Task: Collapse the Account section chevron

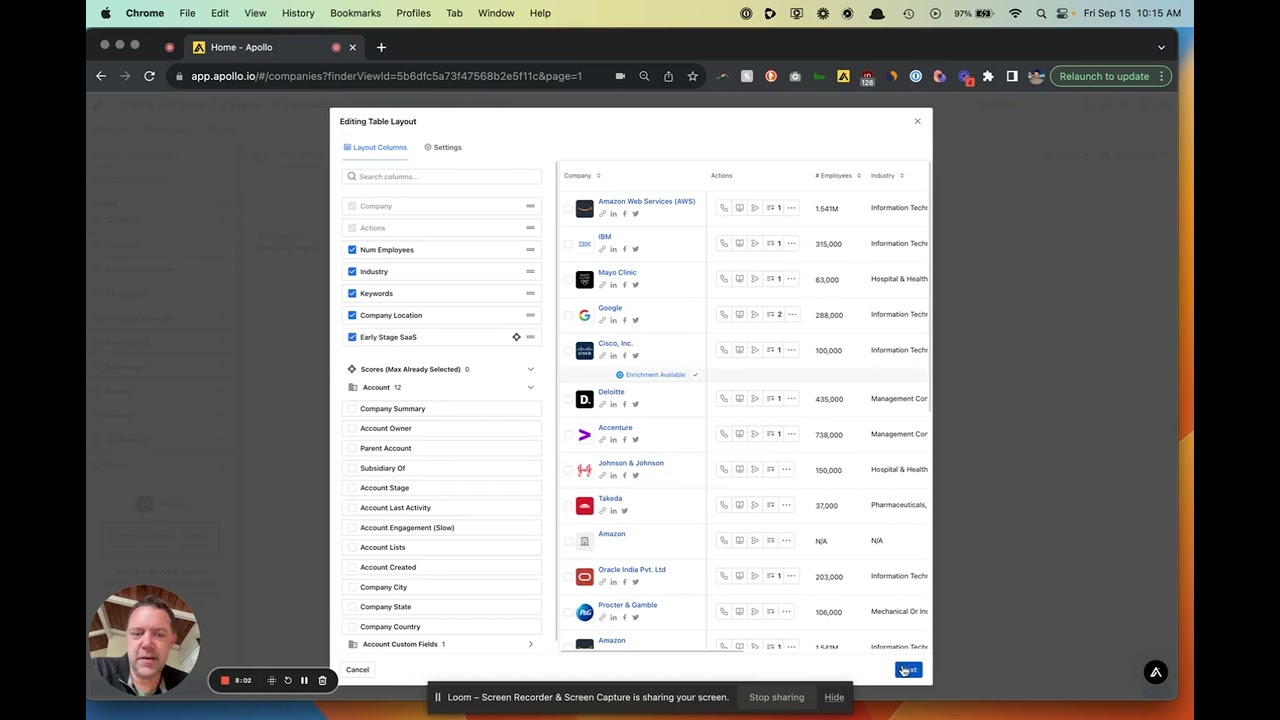Action: 530,387
